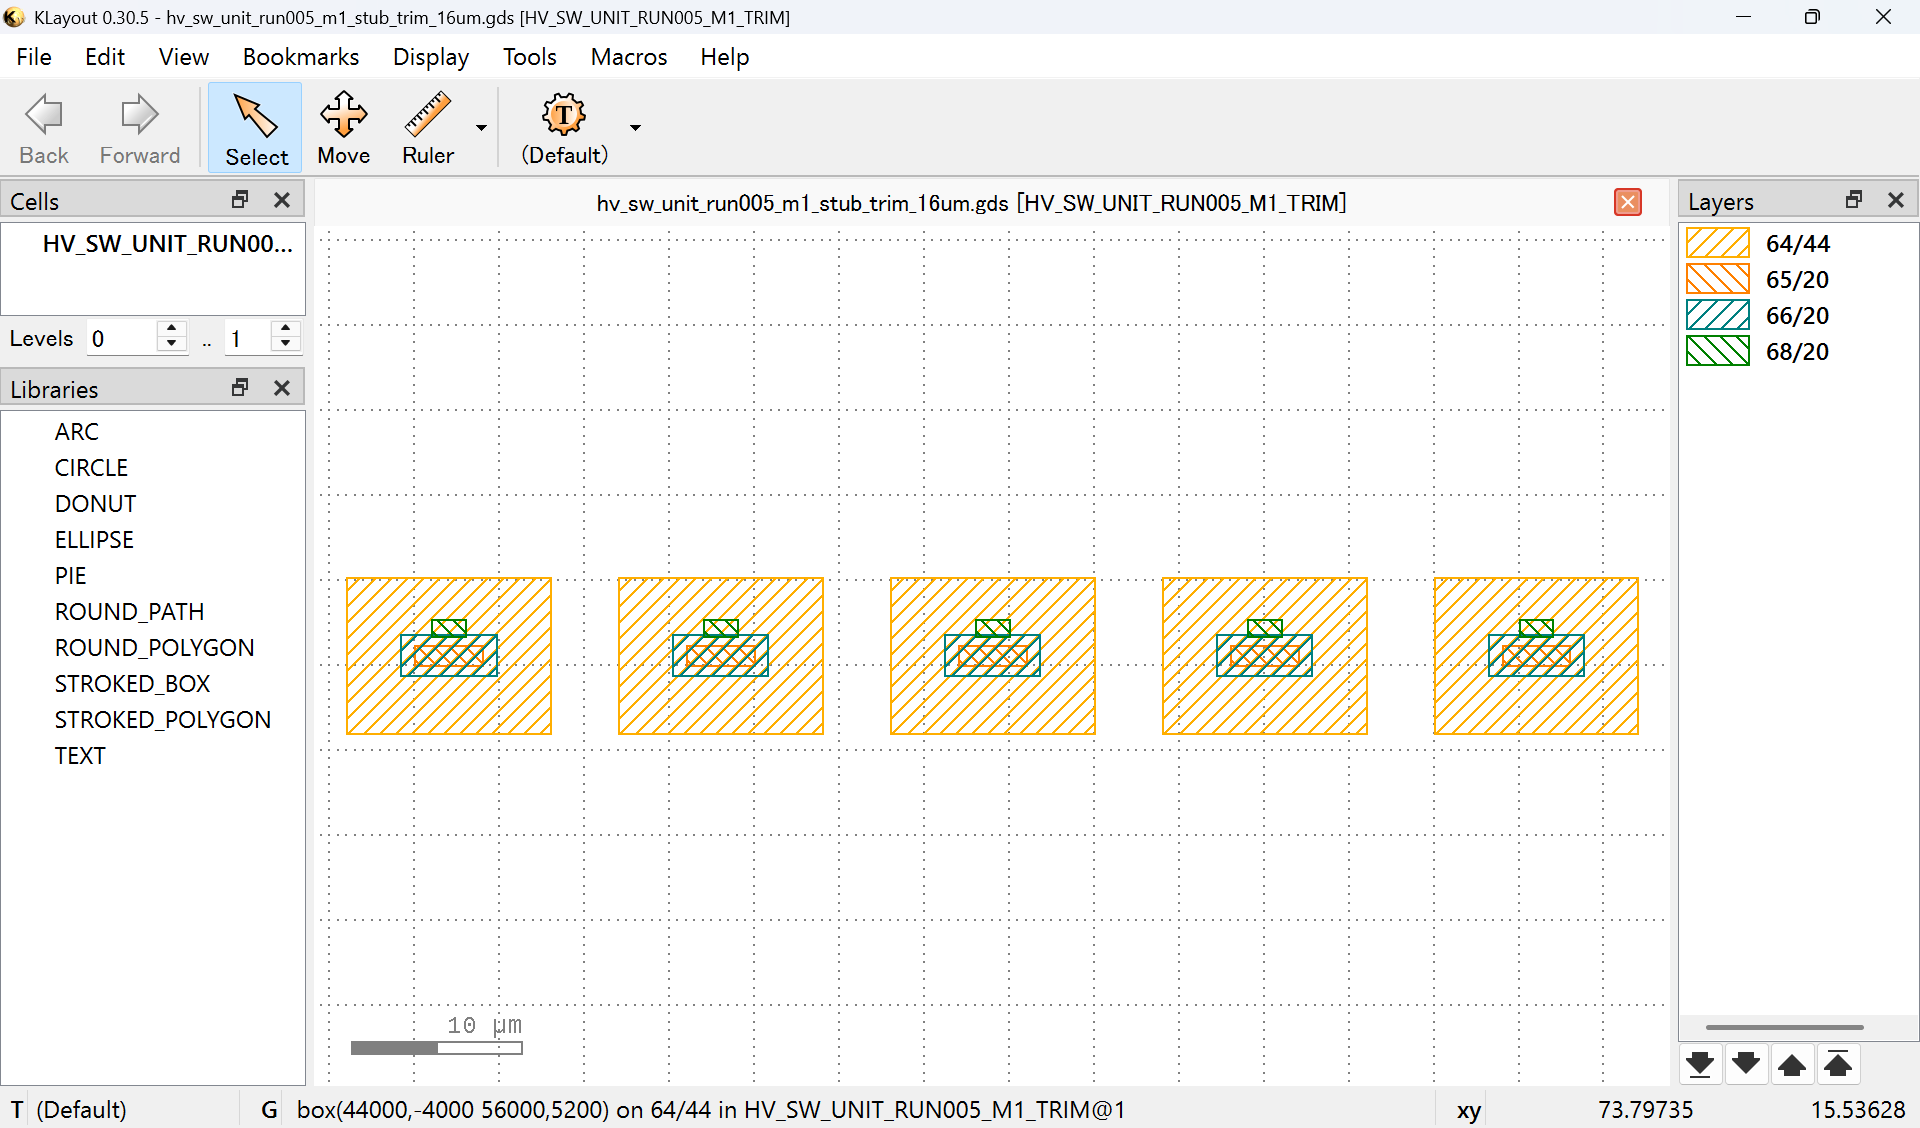The height and width of the screenshot is (1128, 1920).
Task: Click the Select arrow tool
Action: tap(256, 128)
